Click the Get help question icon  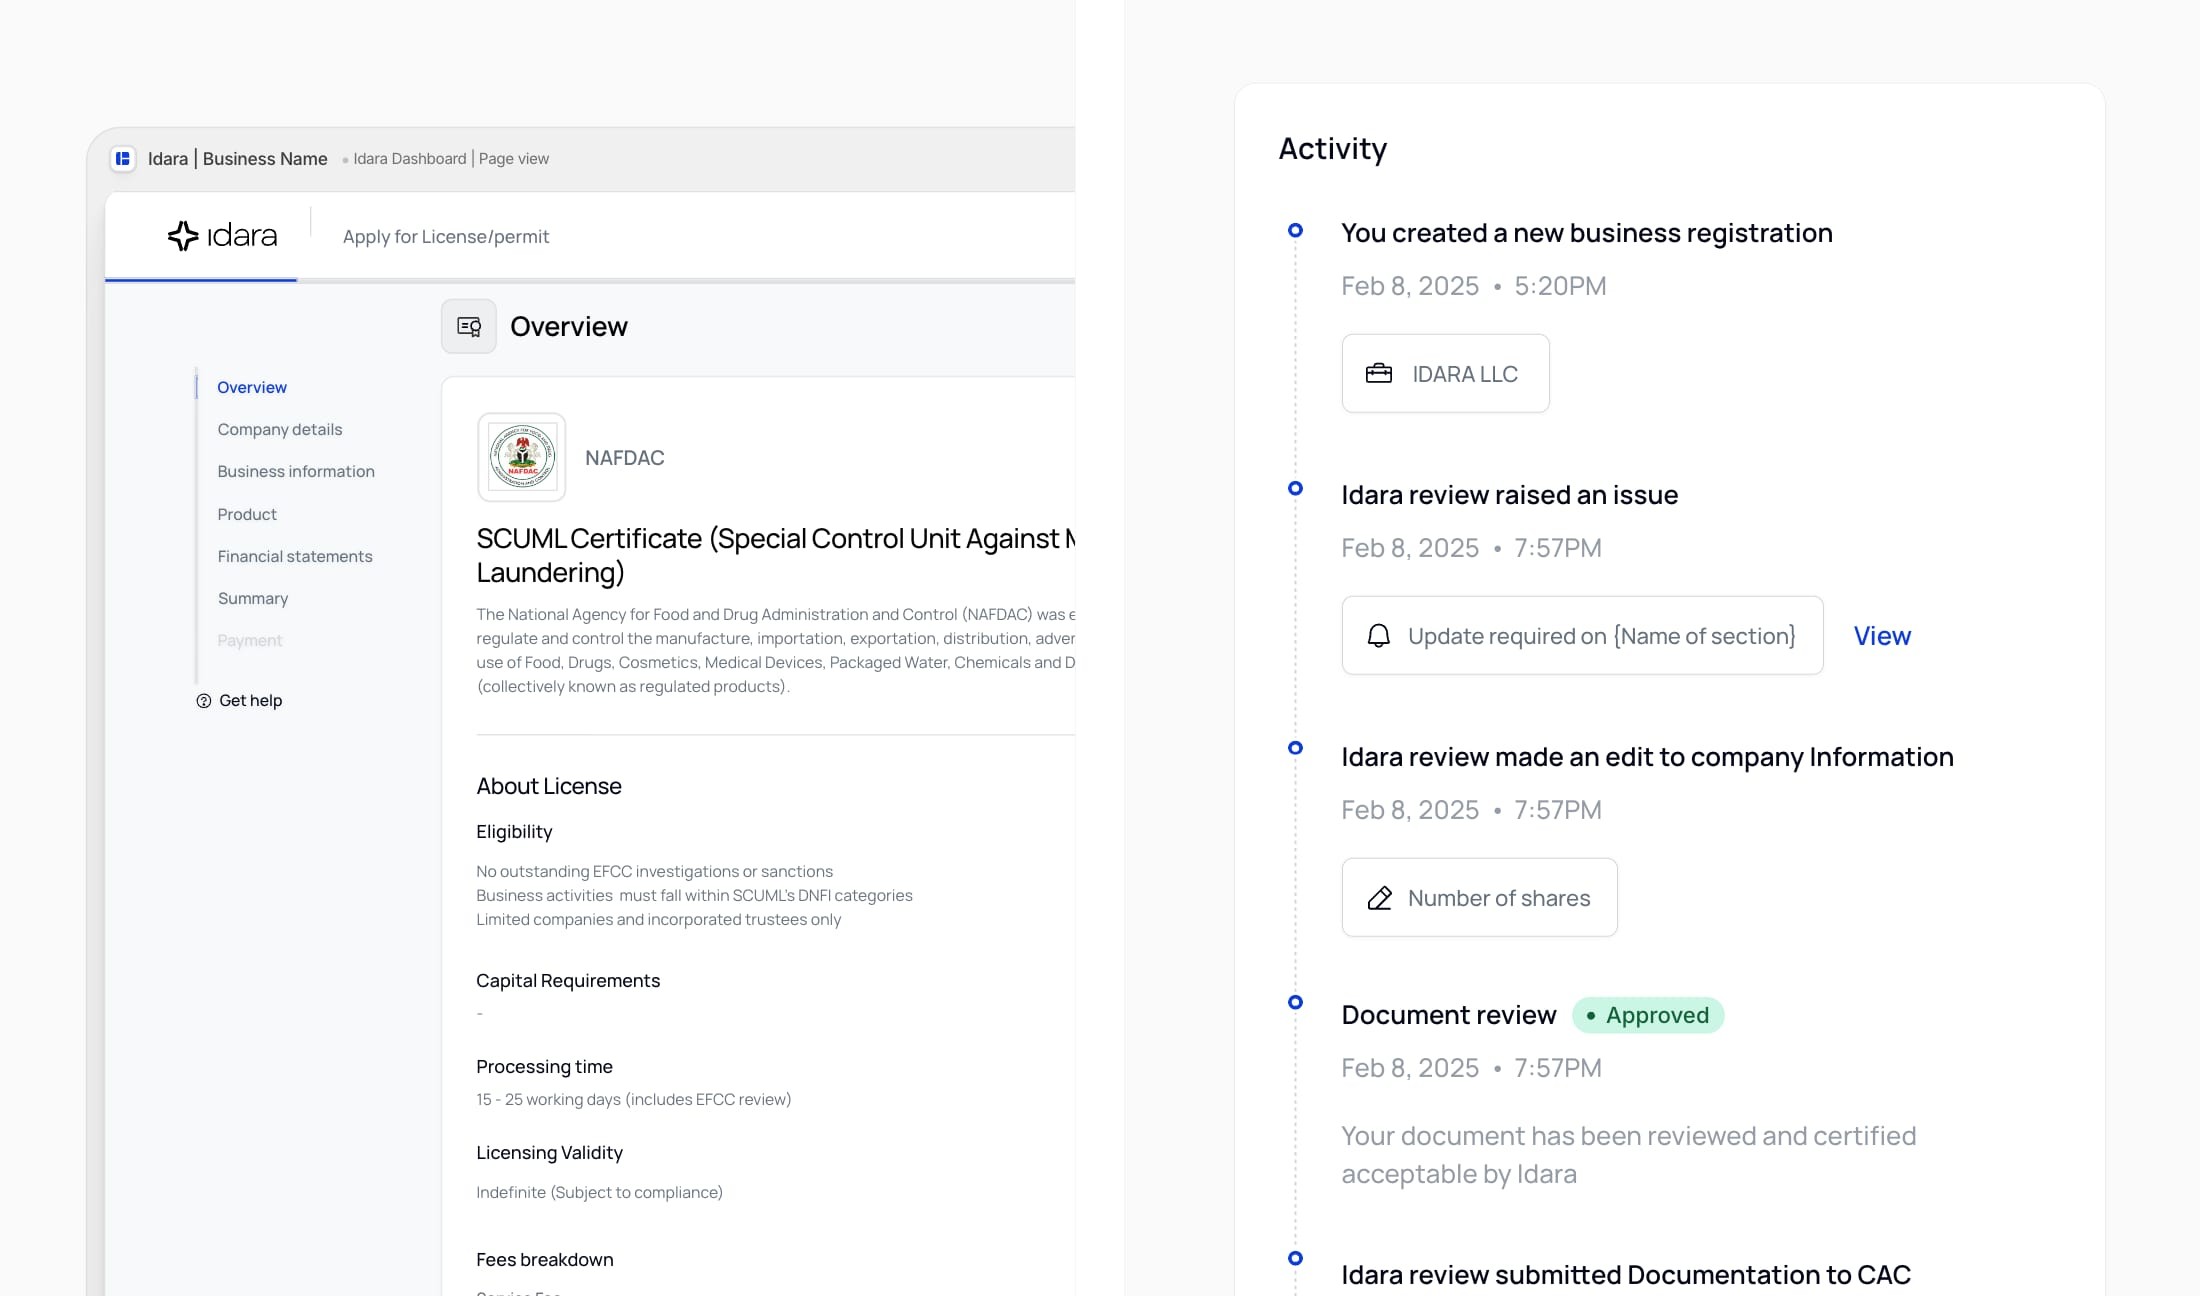tap(204, 701)
